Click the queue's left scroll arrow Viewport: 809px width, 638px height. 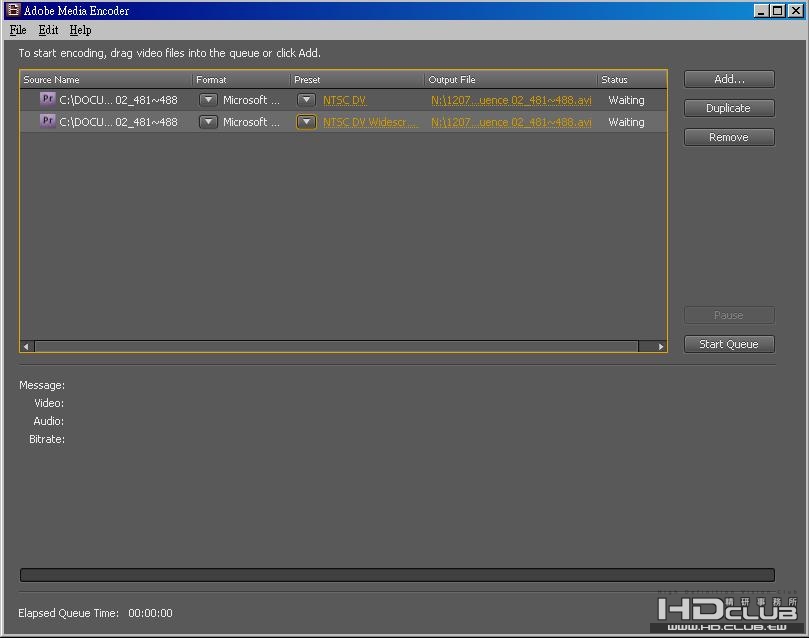(x=27, y=346)
